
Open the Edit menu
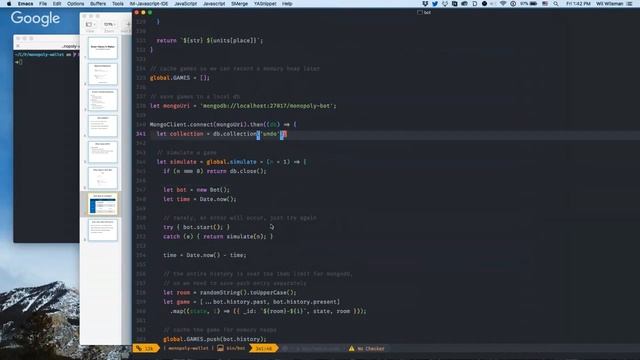point(57,4)
